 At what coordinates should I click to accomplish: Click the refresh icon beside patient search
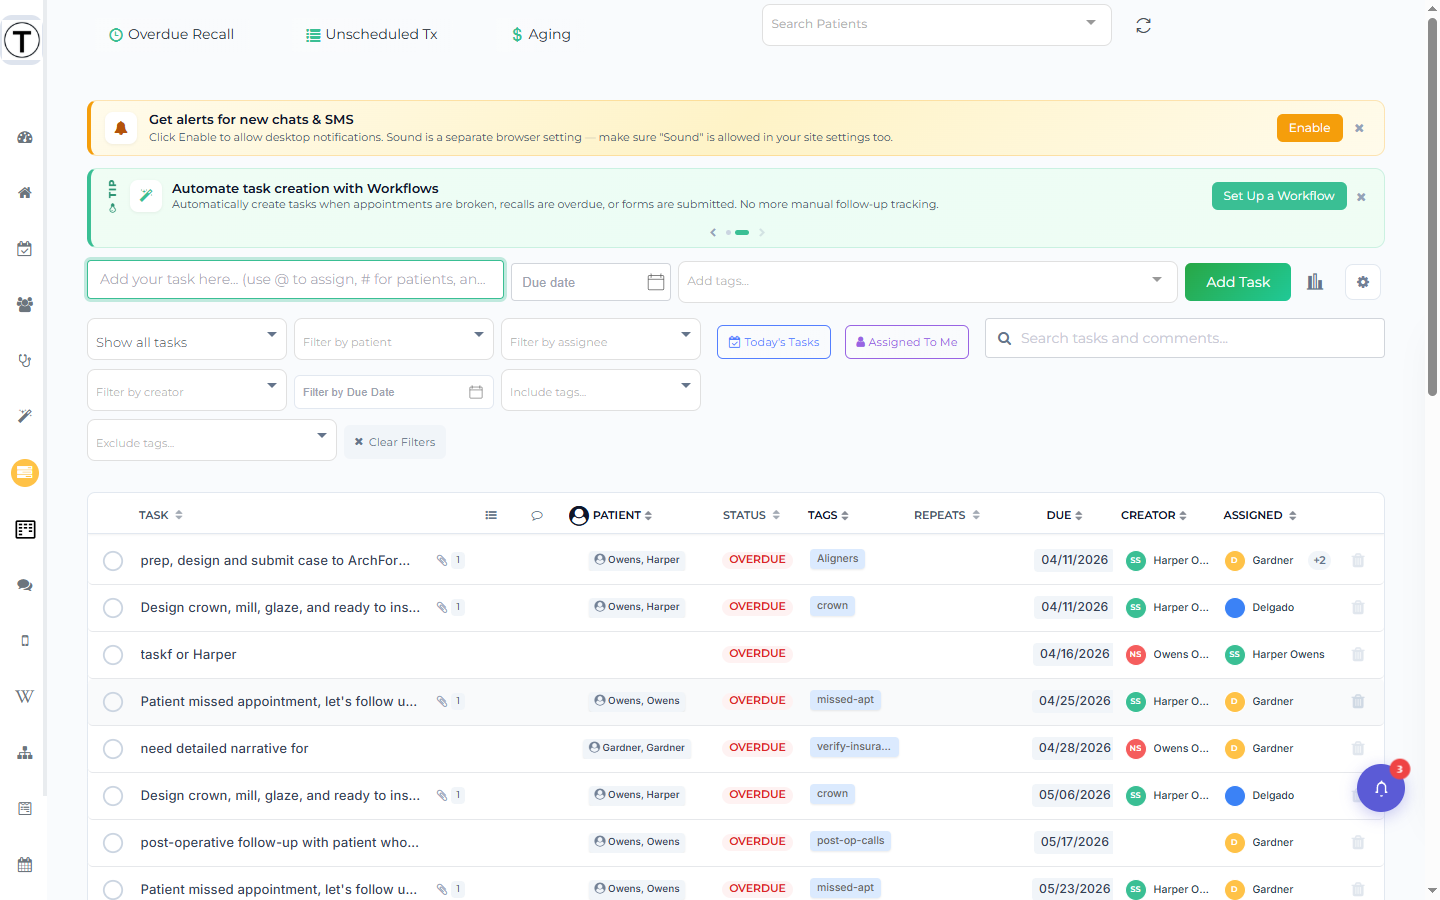click(1143, 26)
